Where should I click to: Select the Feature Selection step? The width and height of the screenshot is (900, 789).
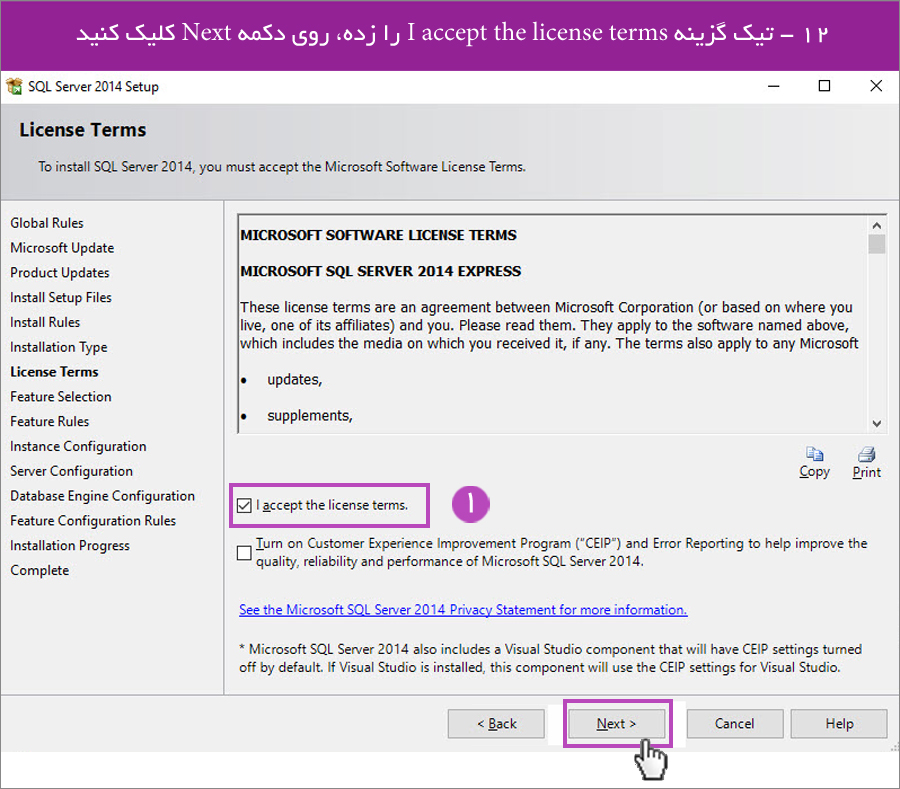[x=61, y=397]
